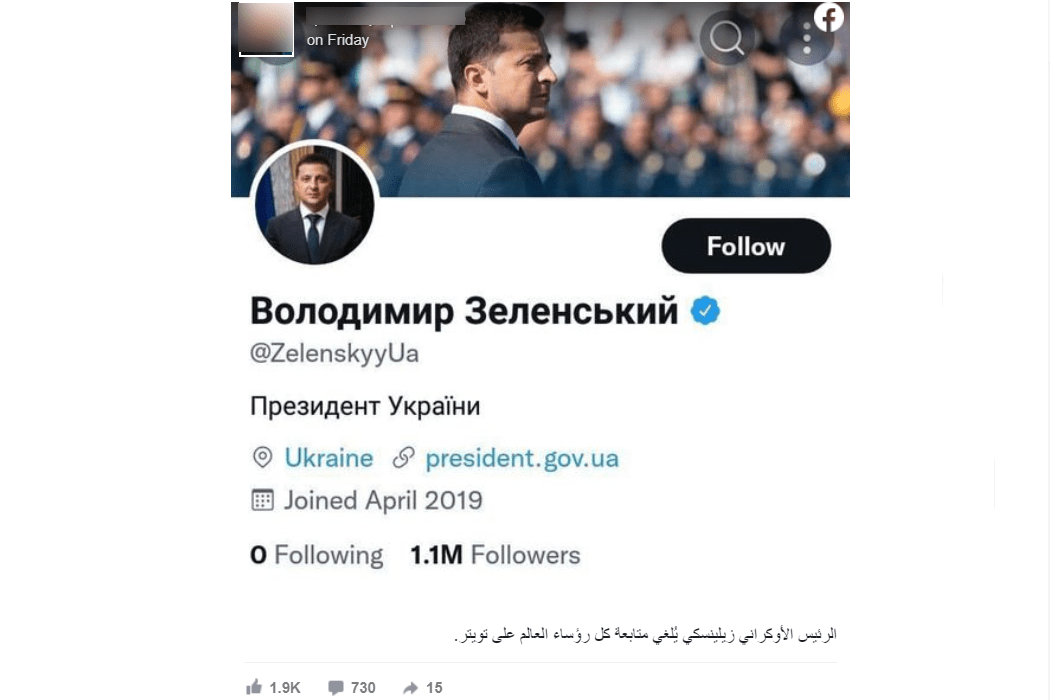View the 1.1M Followers list
Screen dimensions: 1050x700
(x=495, y=555)
